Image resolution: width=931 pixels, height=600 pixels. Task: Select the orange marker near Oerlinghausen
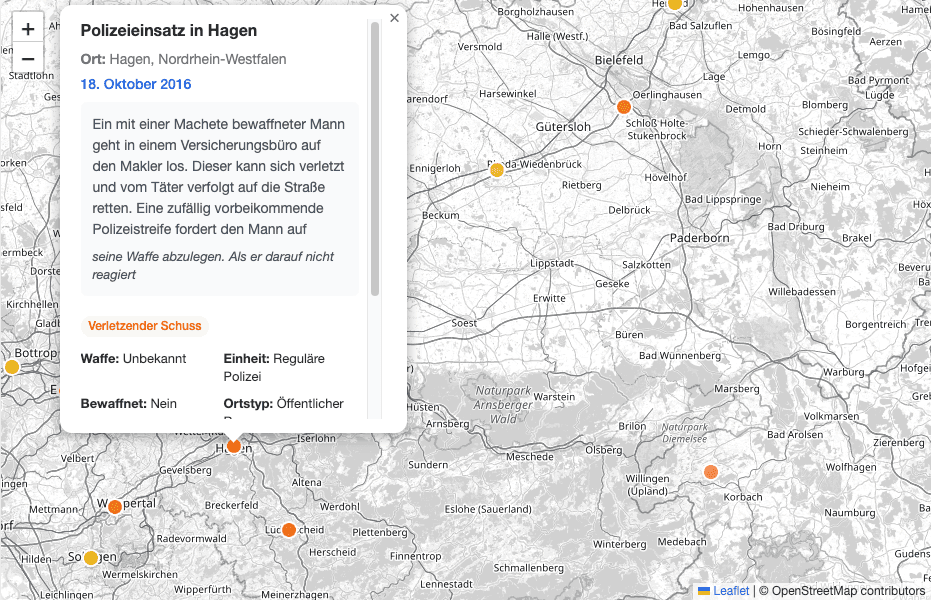(x=624, y=104)
